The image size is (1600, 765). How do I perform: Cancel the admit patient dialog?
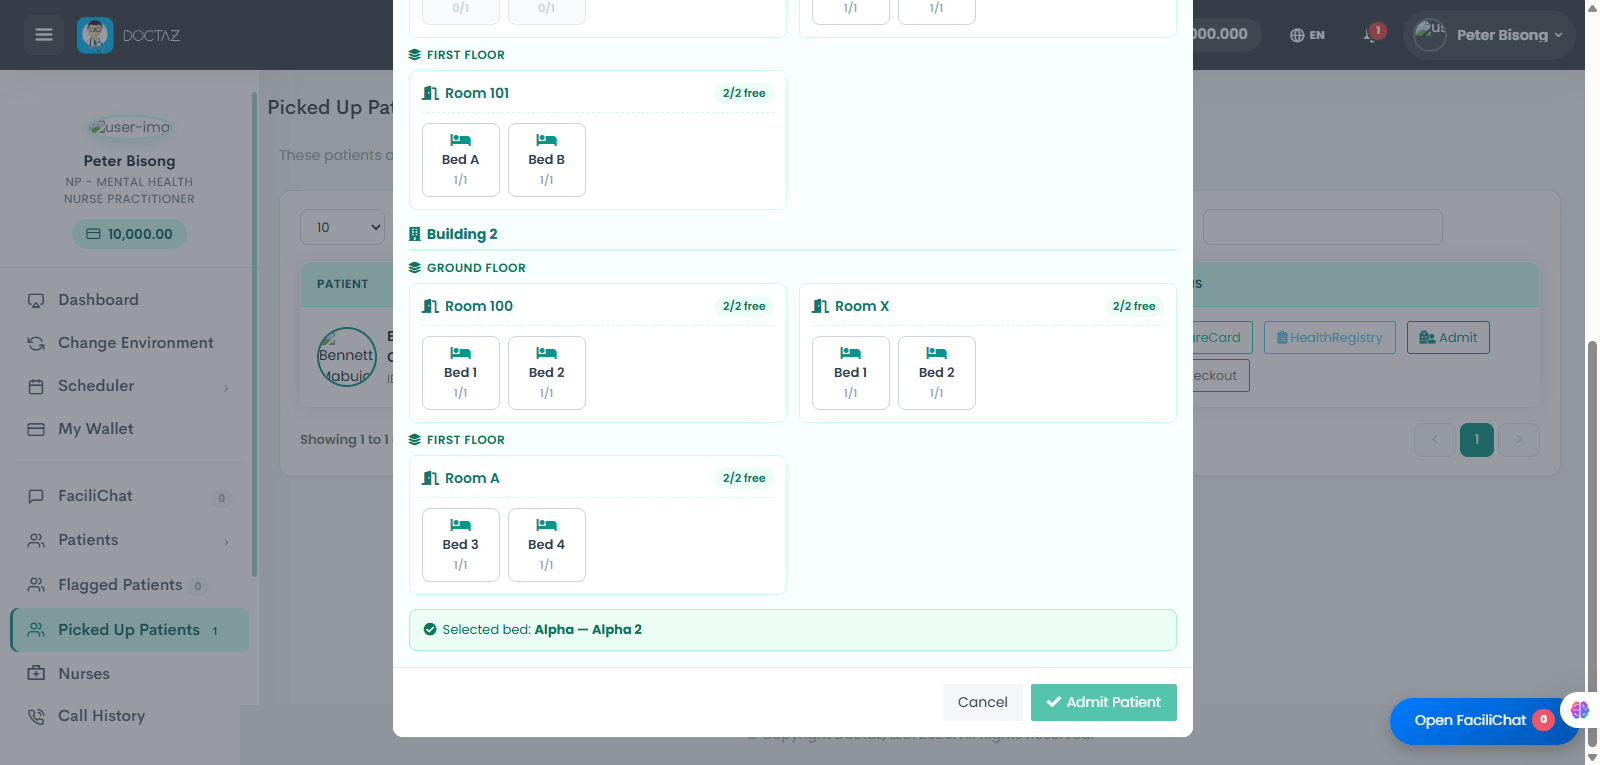(x=982, y=702)
